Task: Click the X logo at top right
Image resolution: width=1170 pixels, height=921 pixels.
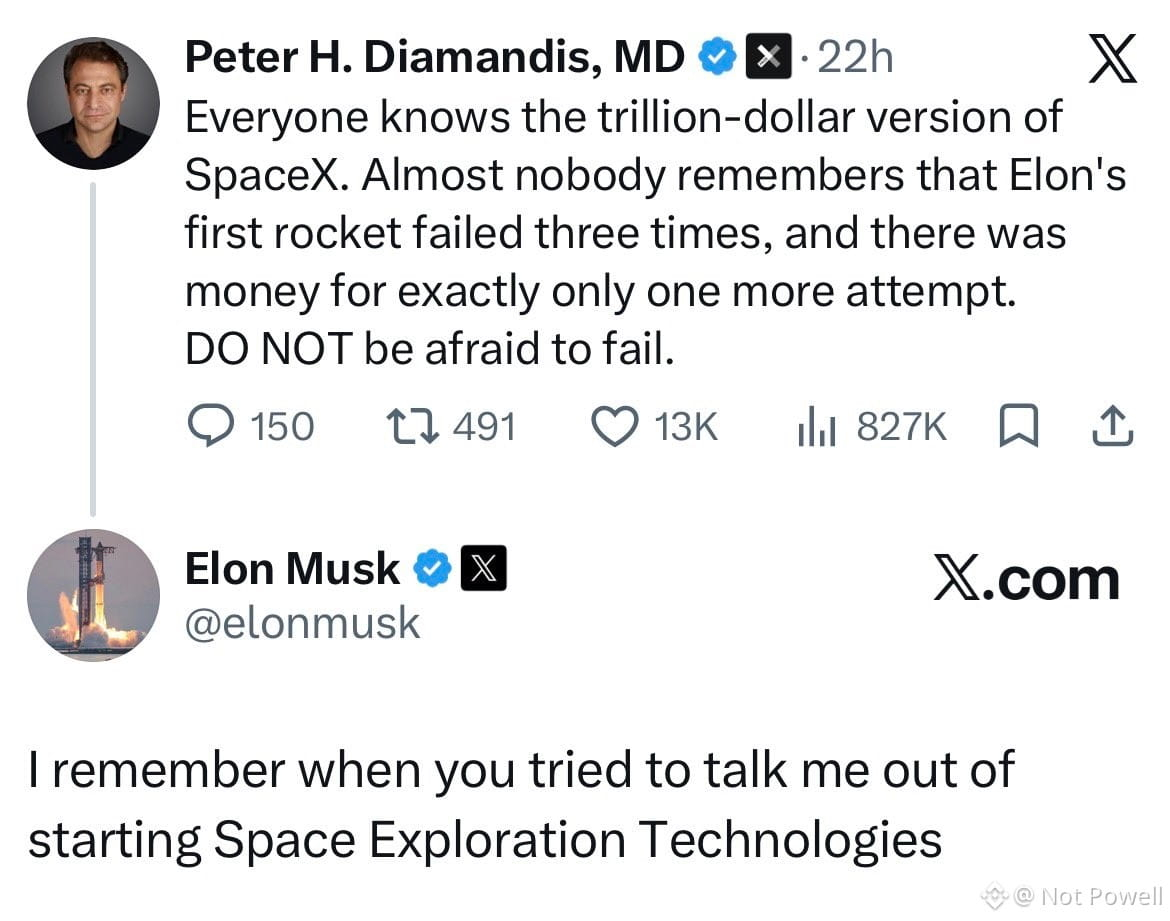Action: 1113,58
